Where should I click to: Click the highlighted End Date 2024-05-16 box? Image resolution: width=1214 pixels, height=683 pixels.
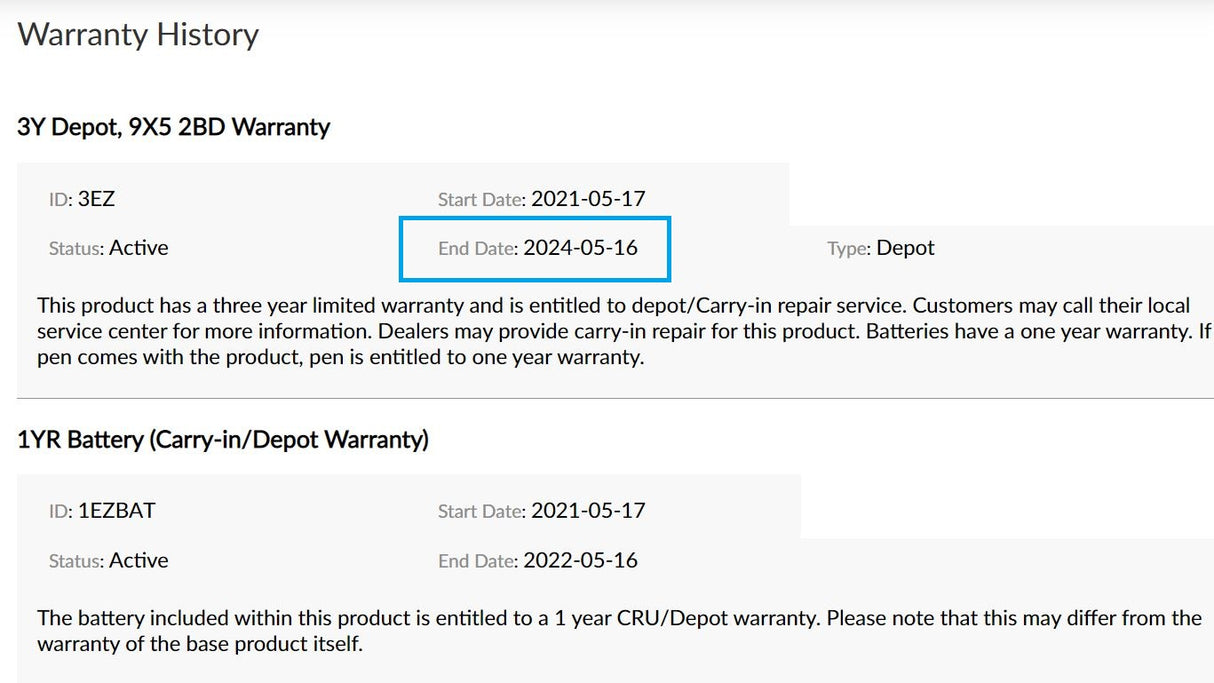point(535,248)
